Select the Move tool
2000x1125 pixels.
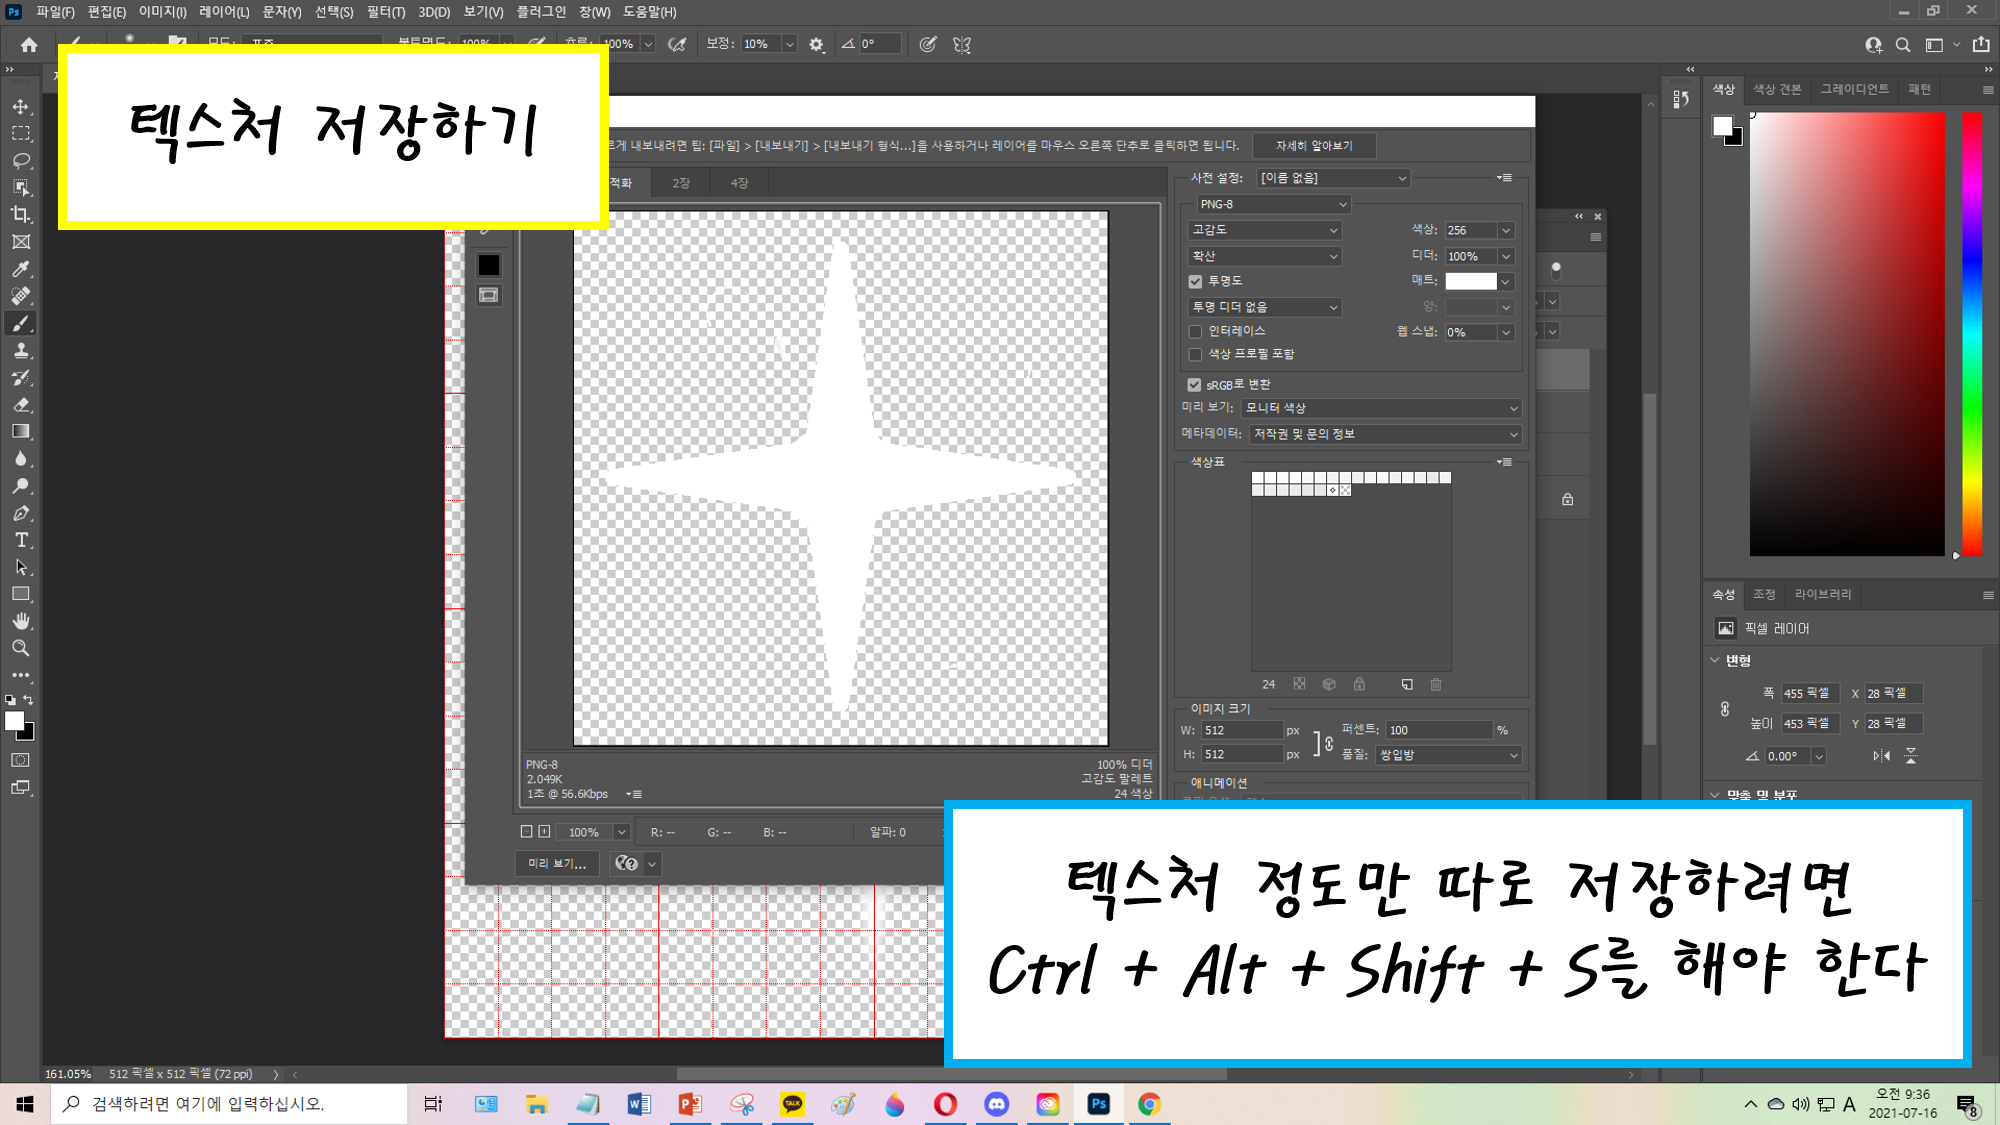[21, 106]
